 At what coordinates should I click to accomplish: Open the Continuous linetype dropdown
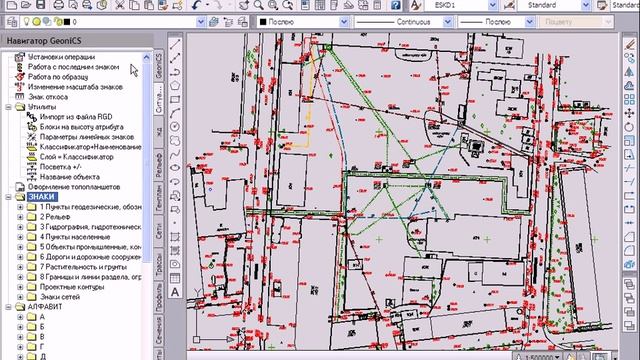[x=447, y=22]
